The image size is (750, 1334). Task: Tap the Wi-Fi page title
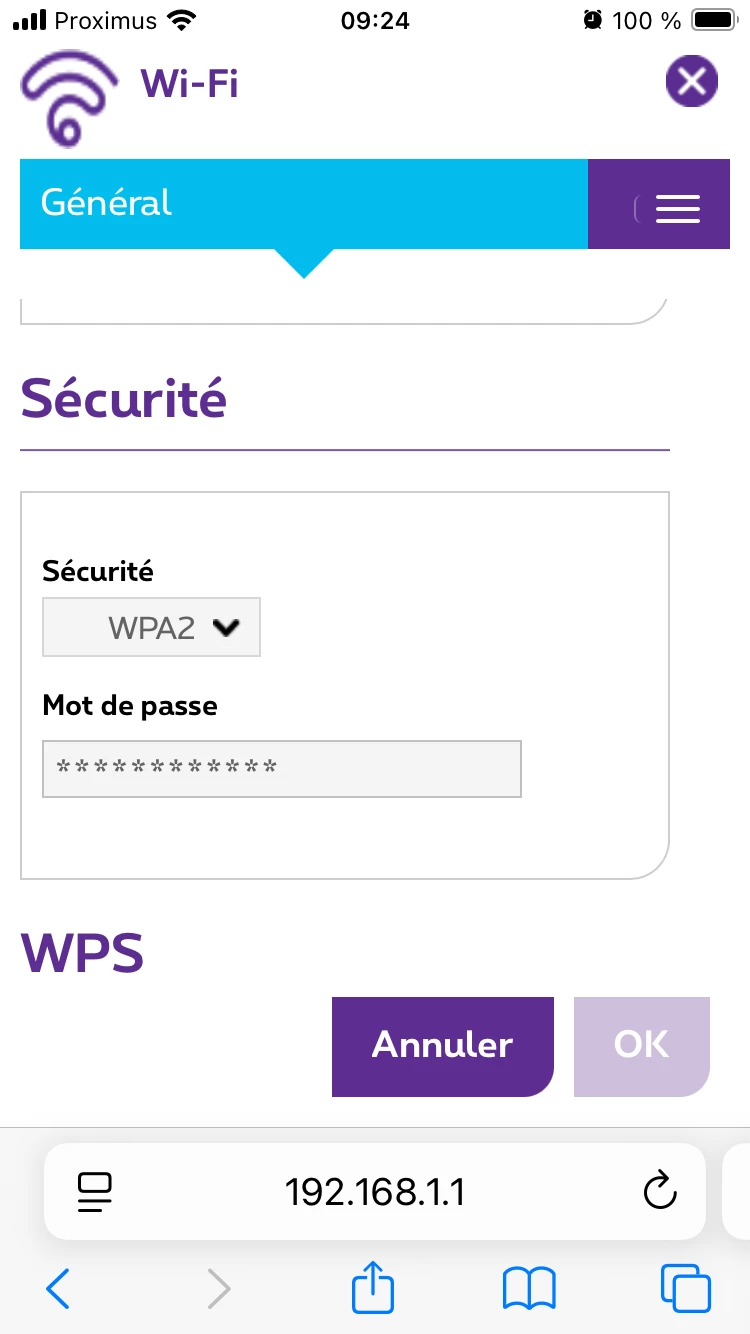tap(190, 83)
